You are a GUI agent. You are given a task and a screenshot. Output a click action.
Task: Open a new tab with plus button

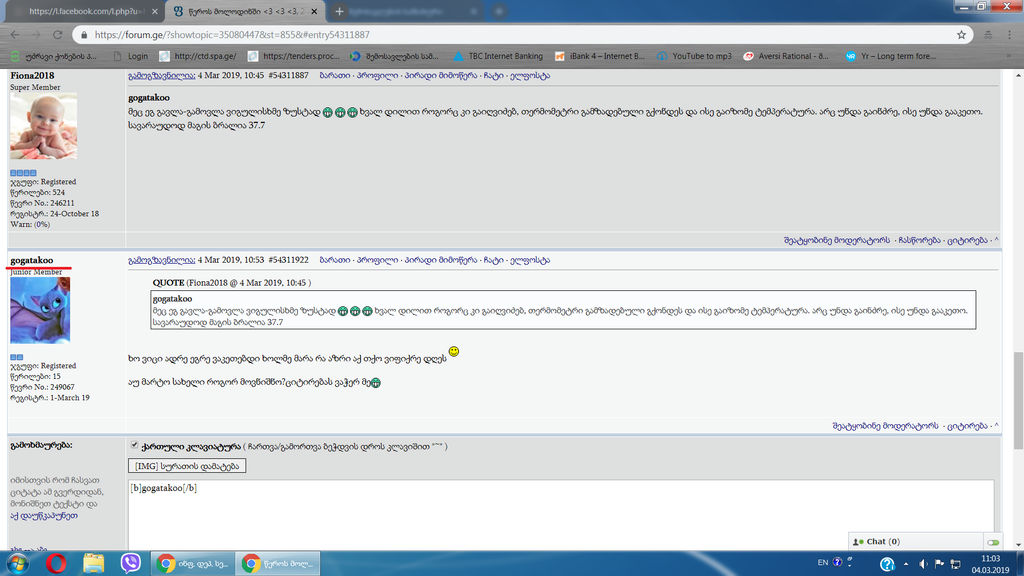339,11
